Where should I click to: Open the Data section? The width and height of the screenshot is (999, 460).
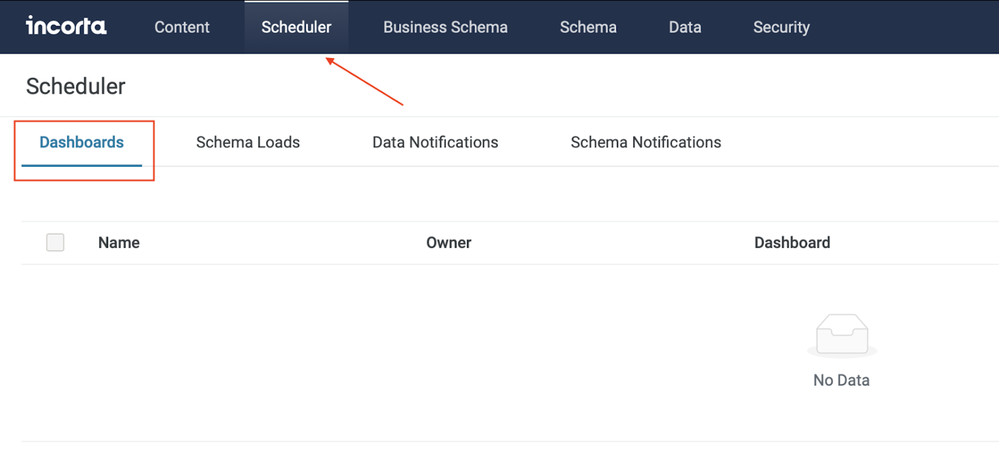coord(685,27)
